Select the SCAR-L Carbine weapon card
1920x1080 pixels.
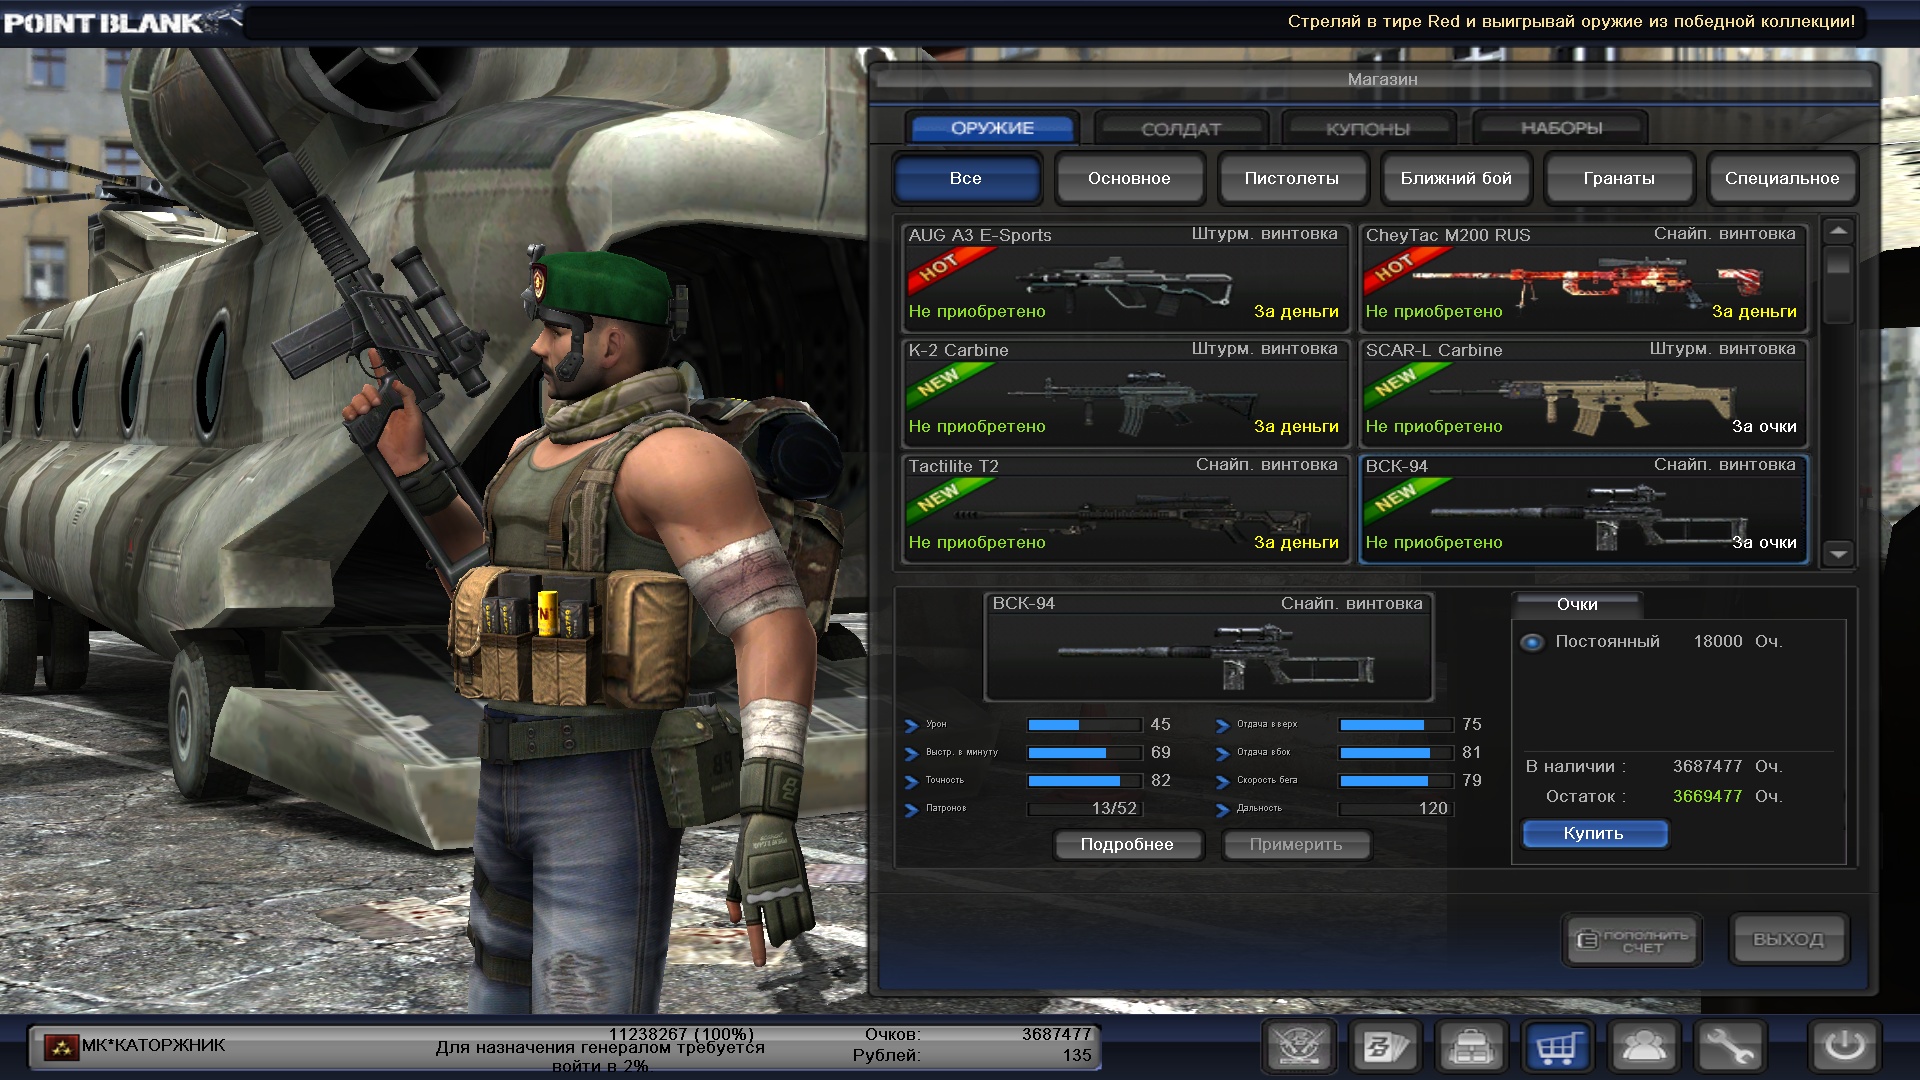1582,393
